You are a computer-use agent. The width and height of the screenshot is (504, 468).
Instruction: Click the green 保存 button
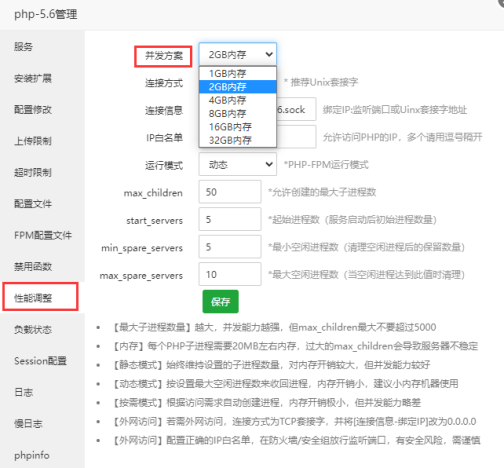point(220,302)
